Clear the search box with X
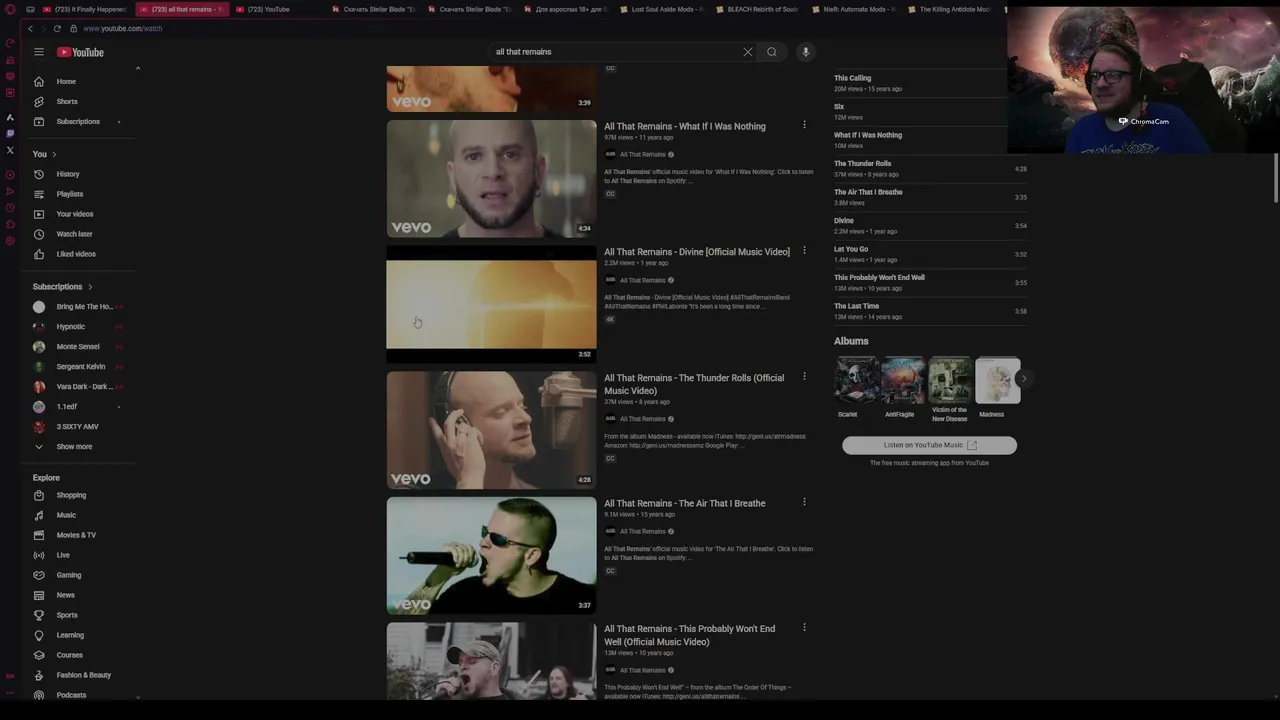 click(x=747, y=52)
